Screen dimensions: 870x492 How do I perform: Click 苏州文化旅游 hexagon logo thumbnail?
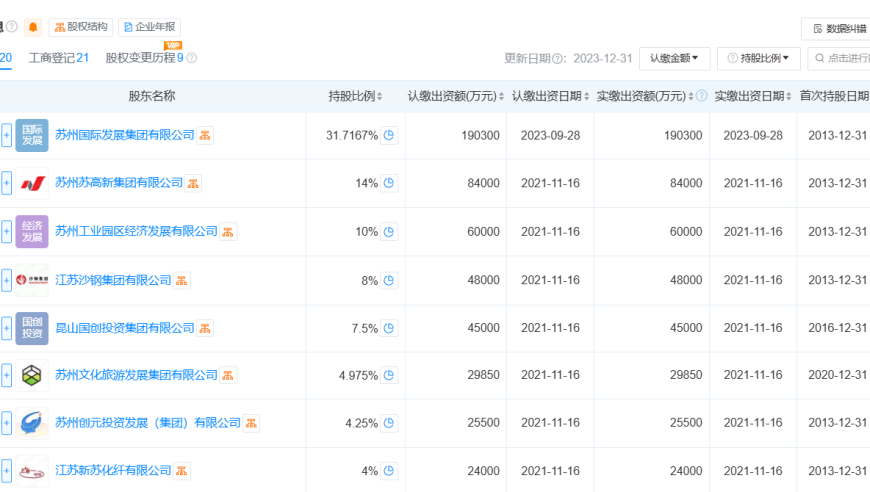coord(32,375)
